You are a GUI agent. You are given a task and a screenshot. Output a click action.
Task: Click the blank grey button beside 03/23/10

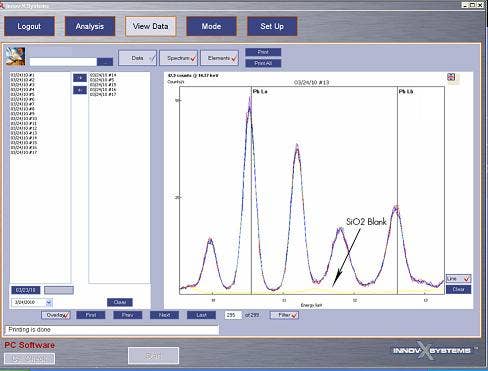(x=59, y=290)
